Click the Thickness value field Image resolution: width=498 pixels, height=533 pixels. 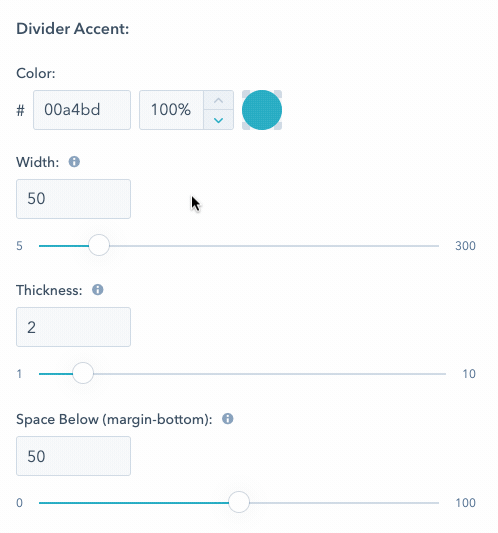click(x=73, y=327)
